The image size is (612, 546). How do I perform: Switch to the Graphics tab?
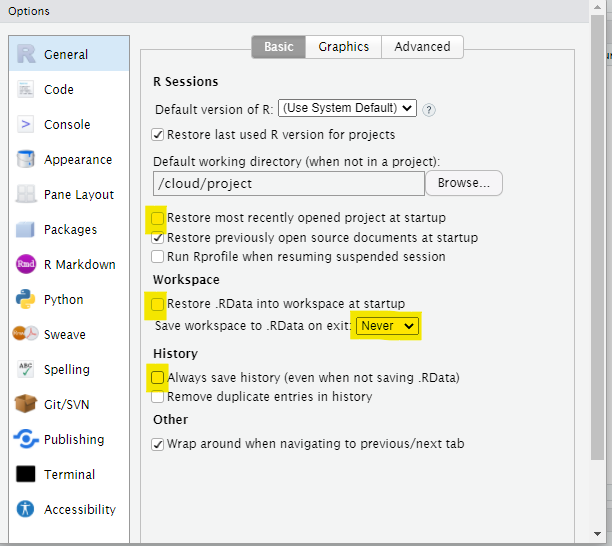coord(343,47)
